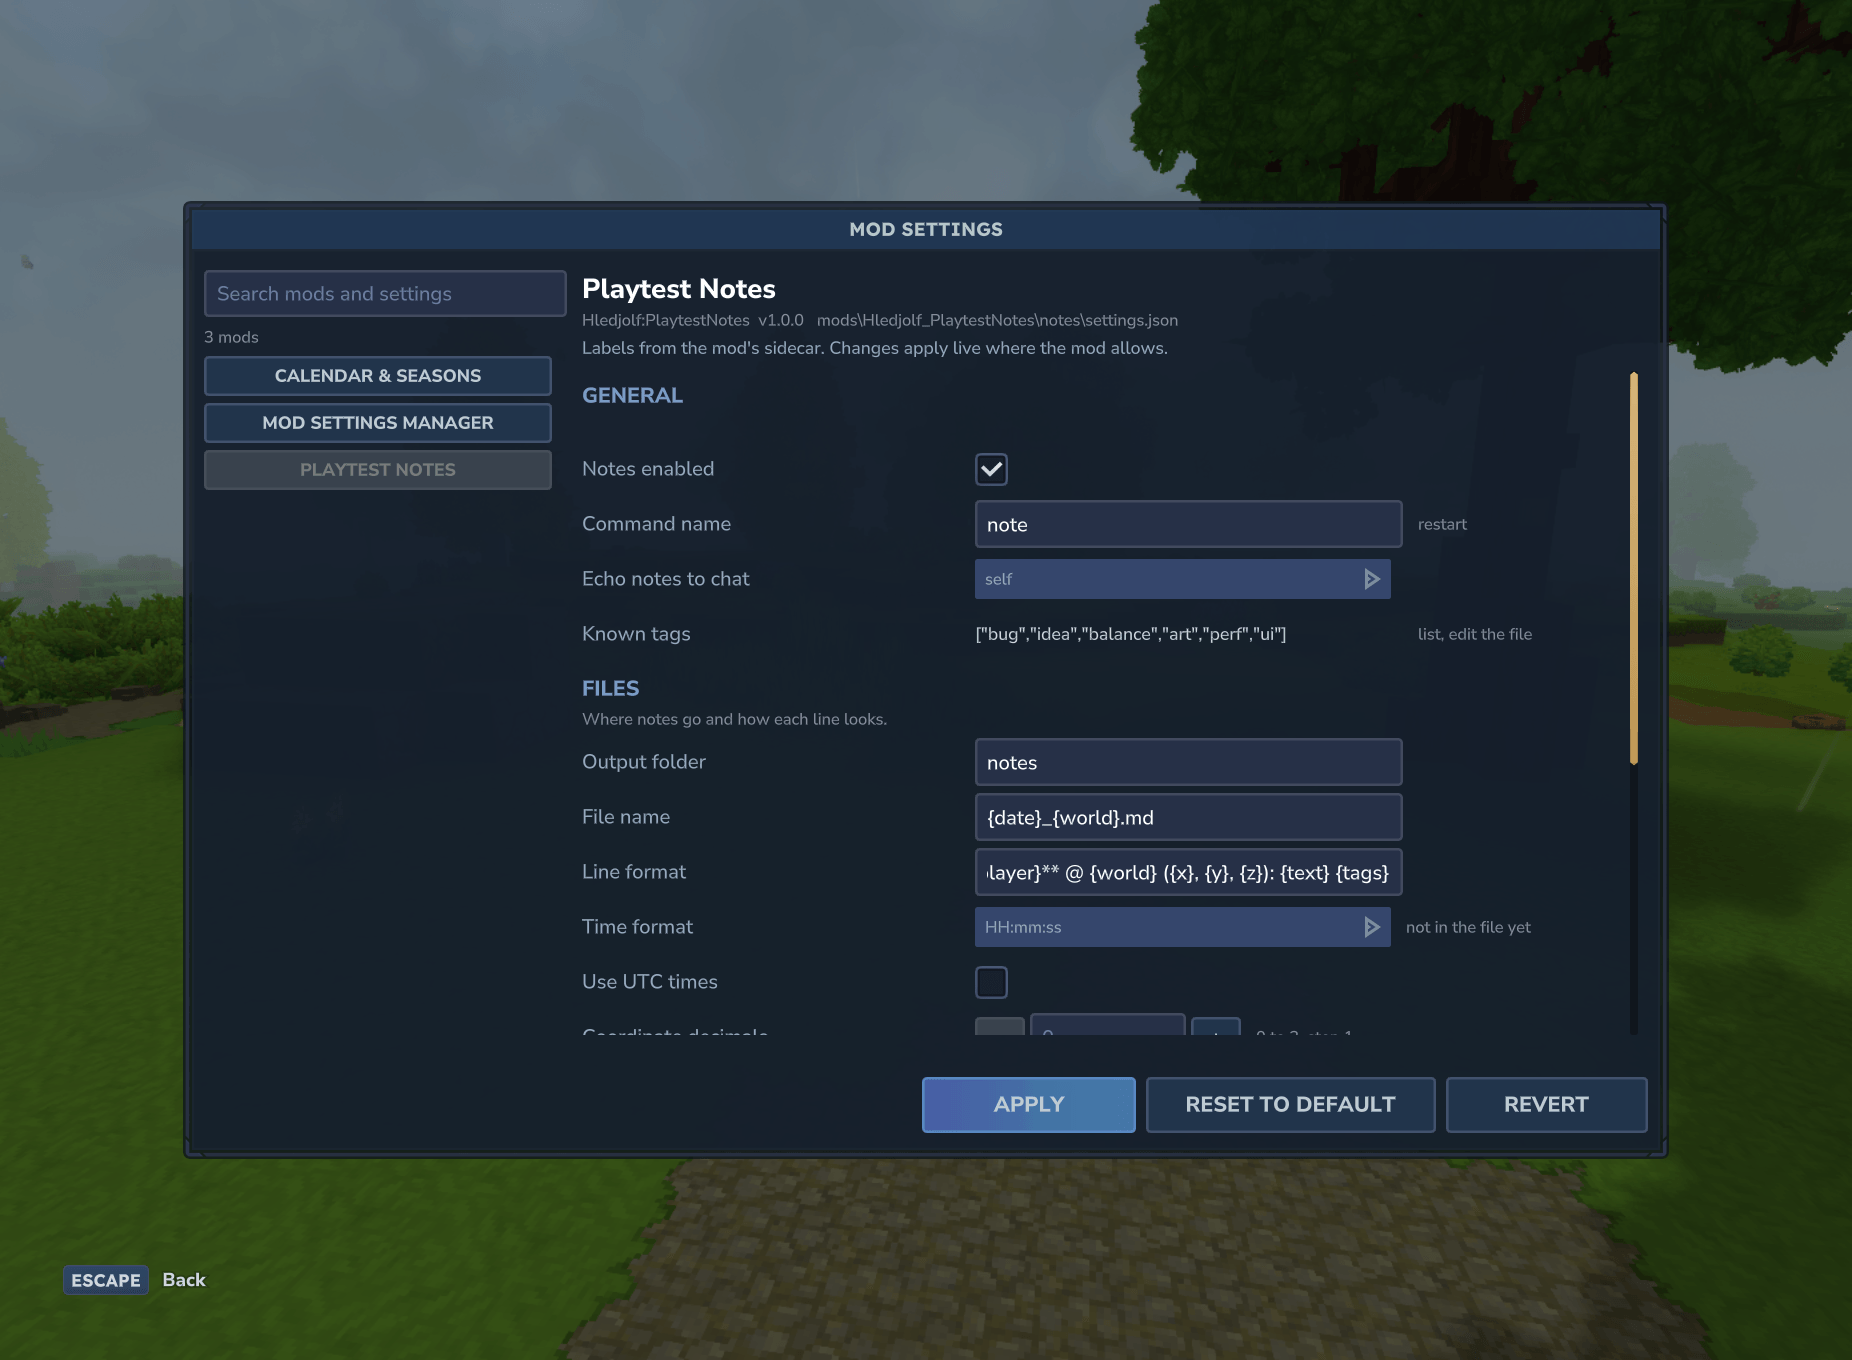Screen dimensions: 1852x1360
Task: Click the FILES section heading
Action: point(611,688)
